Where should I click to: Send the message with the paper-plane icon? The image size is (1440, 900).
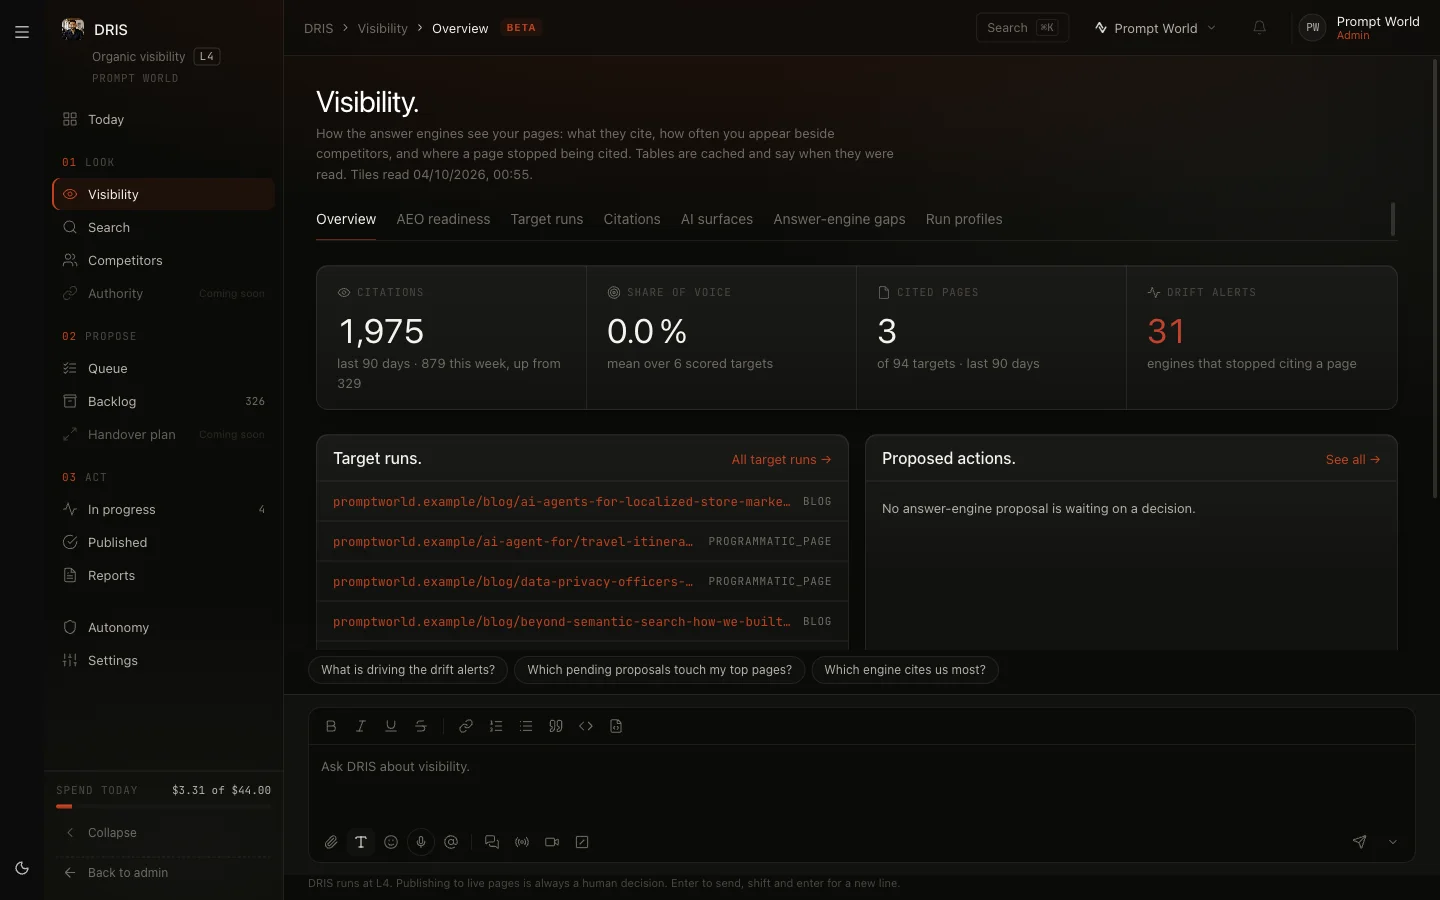tap(1360, 842)
